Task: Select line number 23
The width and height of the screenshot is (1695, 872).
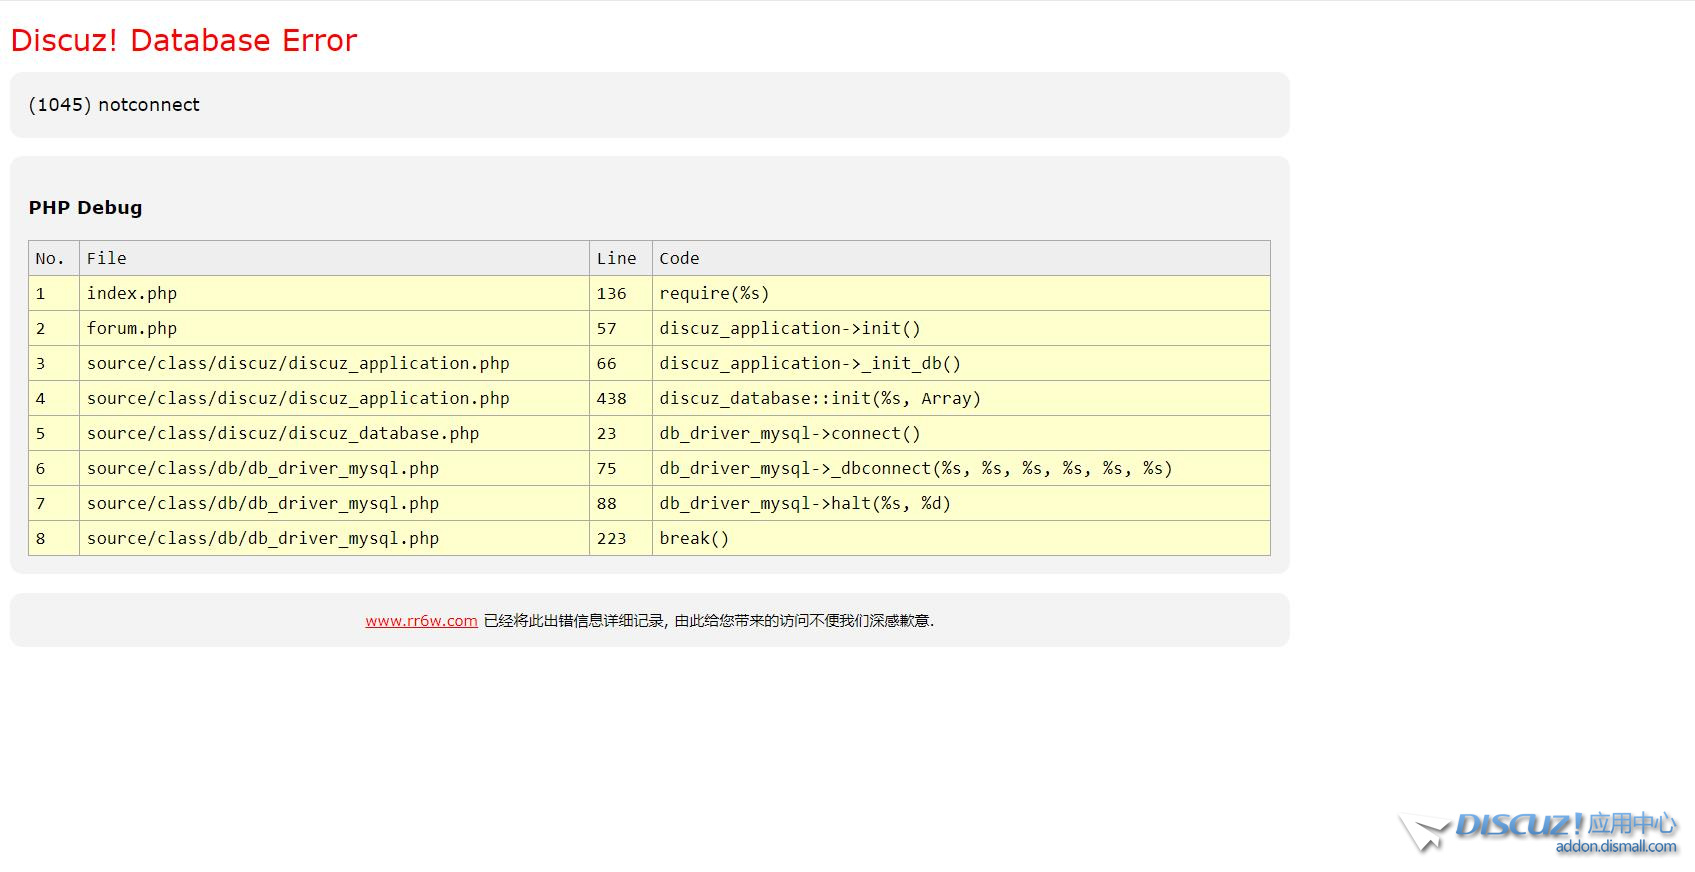Action: coord(621,433)
